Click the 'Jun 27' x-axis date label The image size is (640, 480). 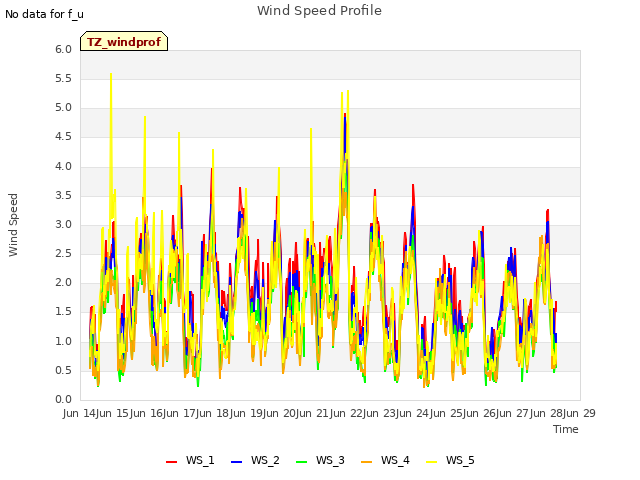[514, 413]
